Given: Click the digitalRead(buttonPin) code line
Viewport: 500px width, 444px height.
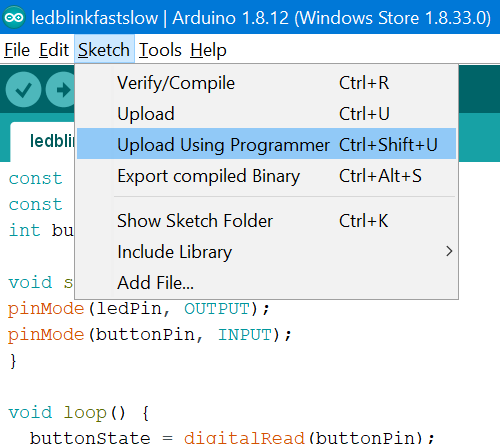Looking at the screenshot, I should (x=232, y=437).
